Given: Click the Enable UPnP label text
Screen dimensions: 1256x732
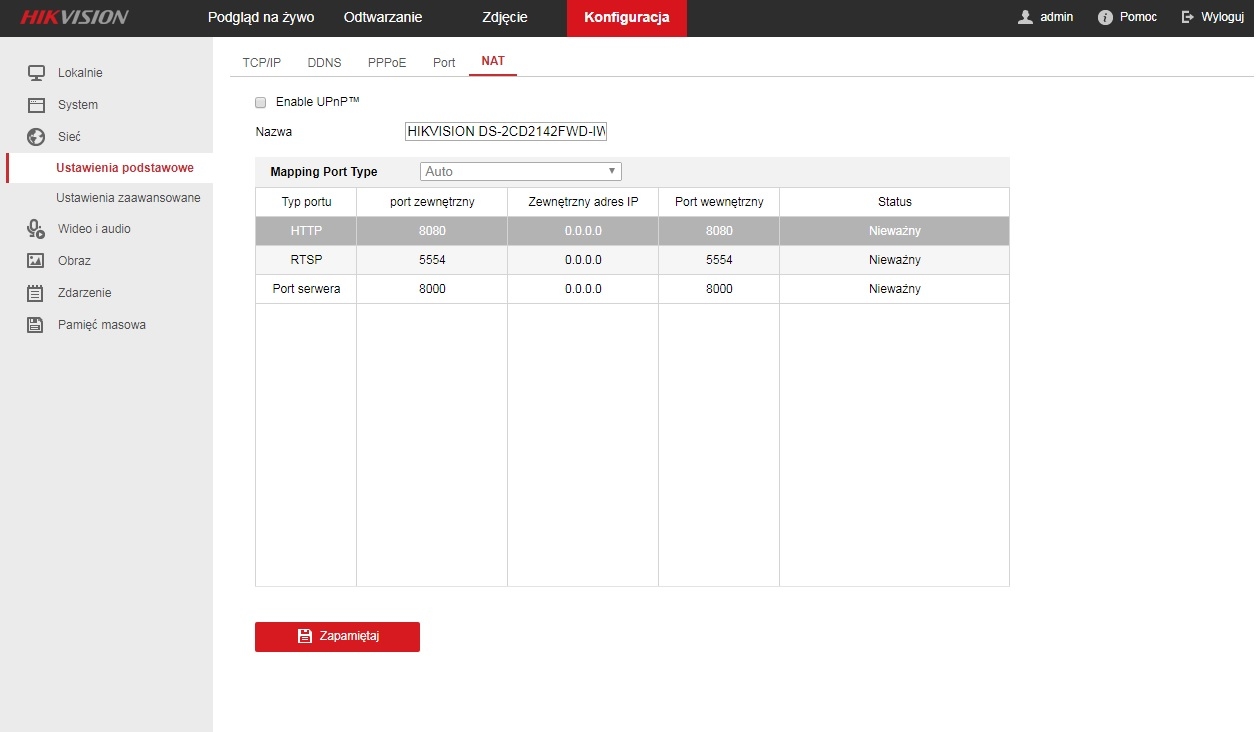Looking at the screenshot, I should click(317, 102).
